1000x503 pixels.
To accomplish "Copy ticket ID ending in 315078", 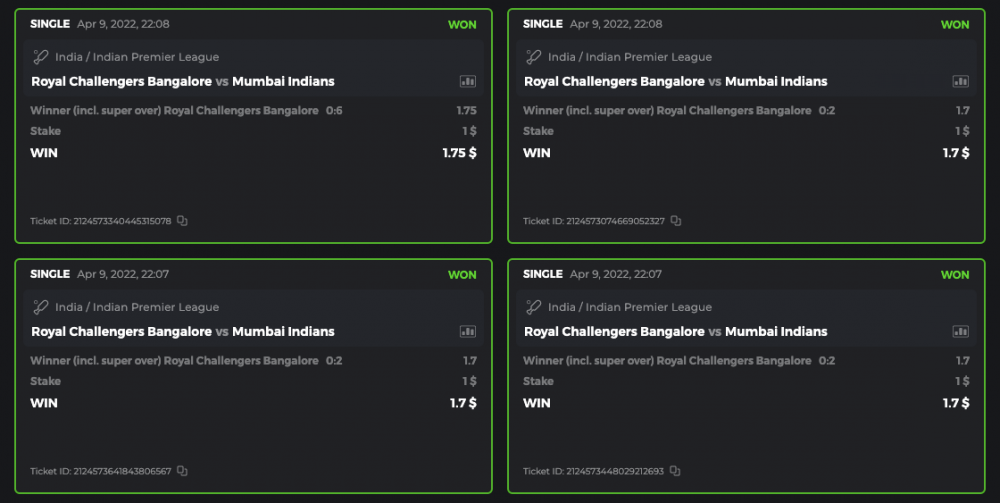I will [182, 221].
